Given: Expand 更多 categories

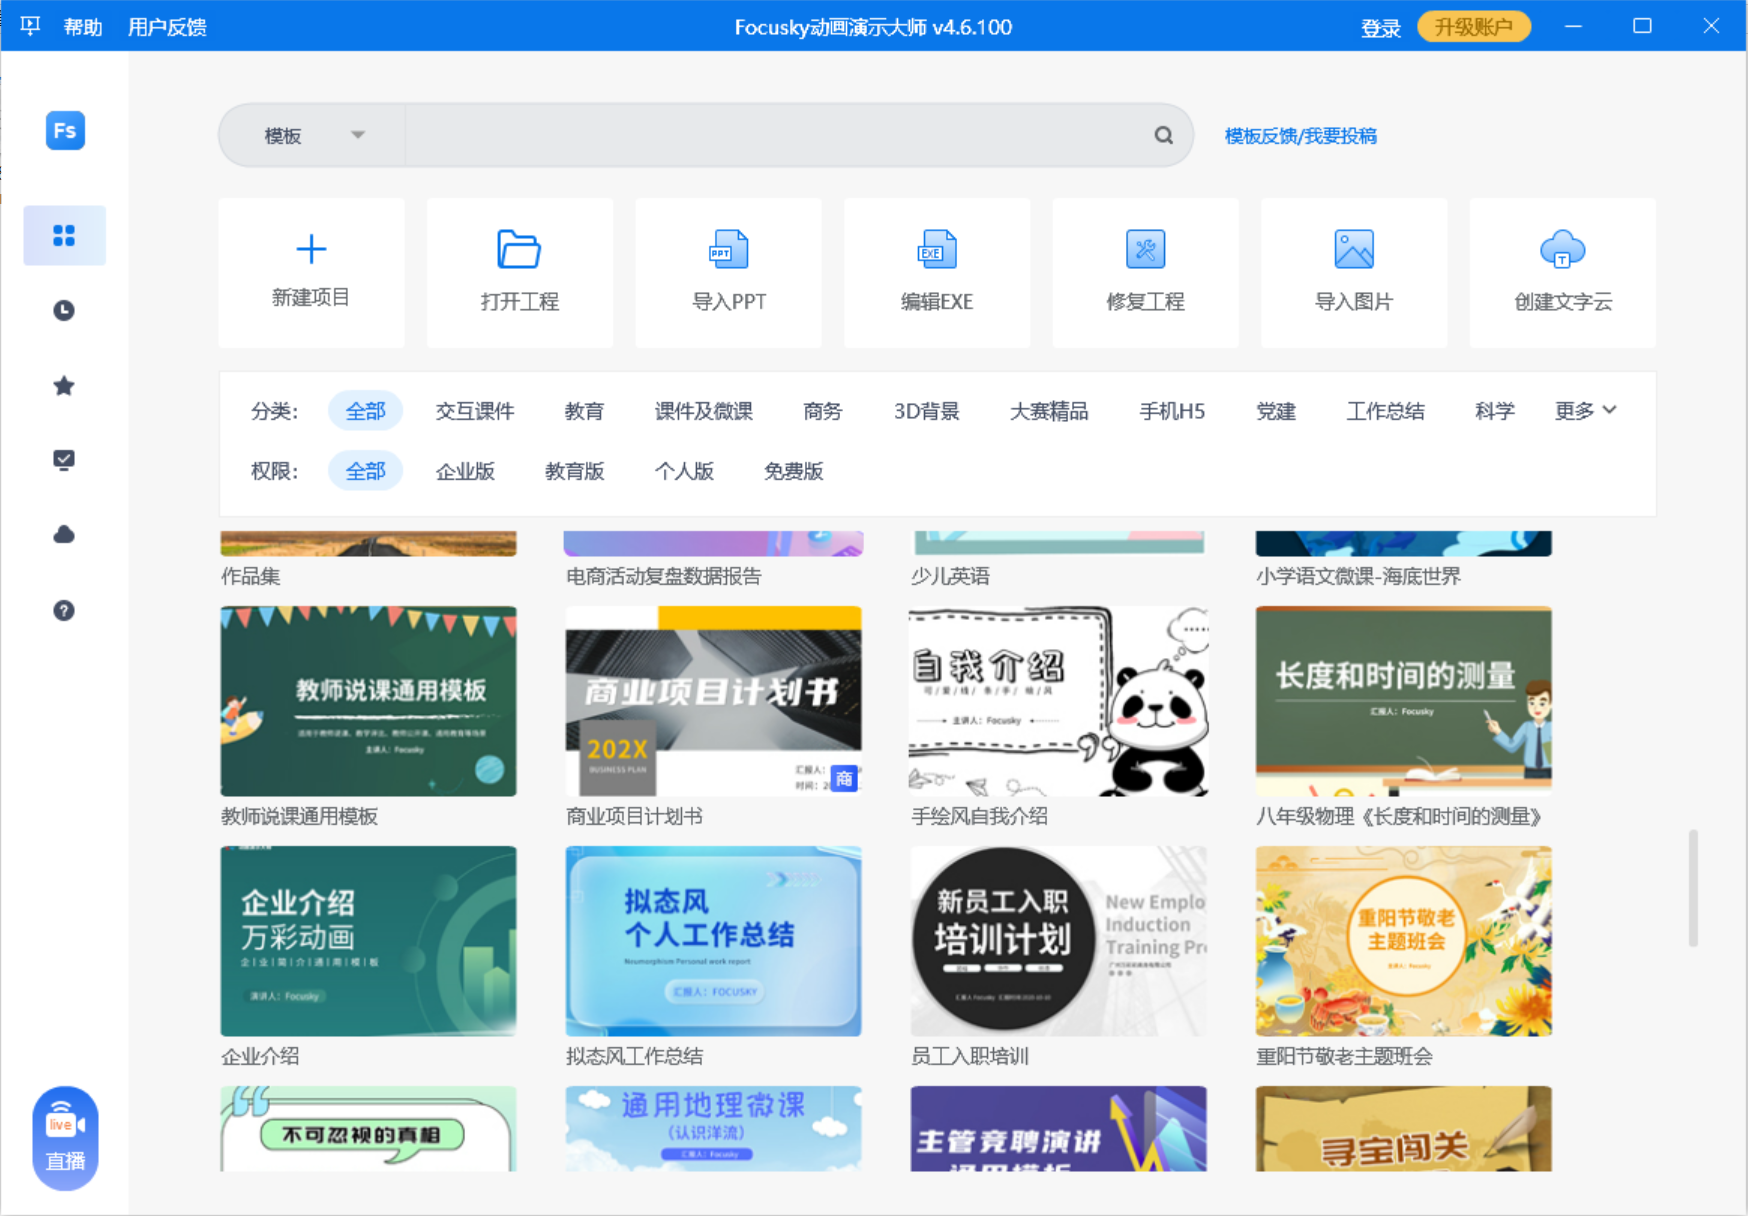Looking at the screenshot, I should pyautogui.click(x=1585, y=410).
